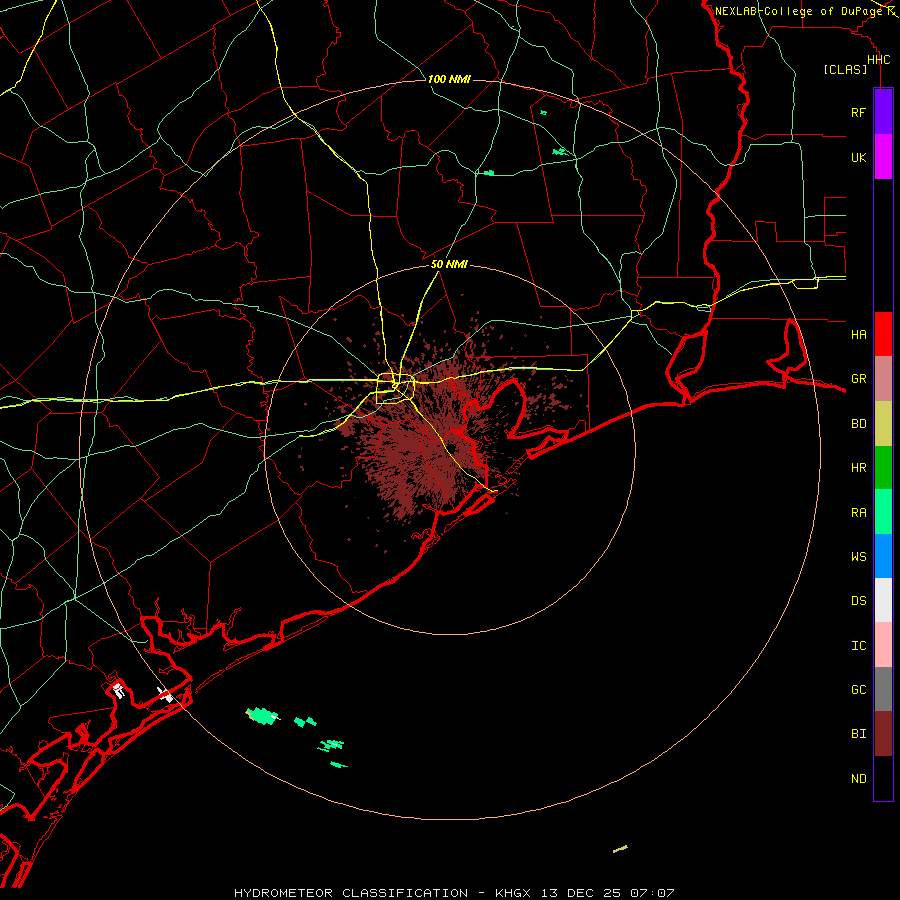Click the 'BD' legend label
The width and height of the screenshot is (900, 900).
[x=858, y=424]
